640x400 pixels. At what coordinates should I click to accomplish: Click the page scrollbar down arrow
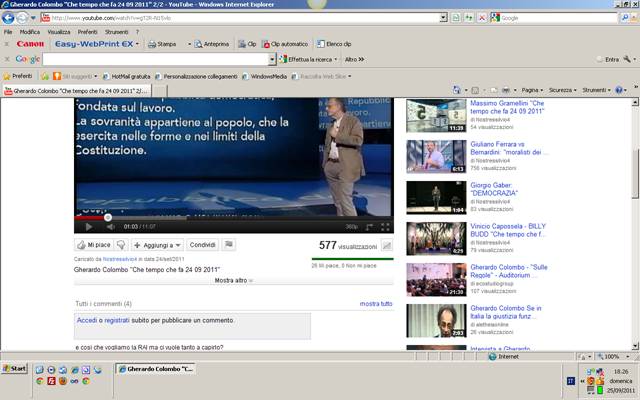[635, 346]
